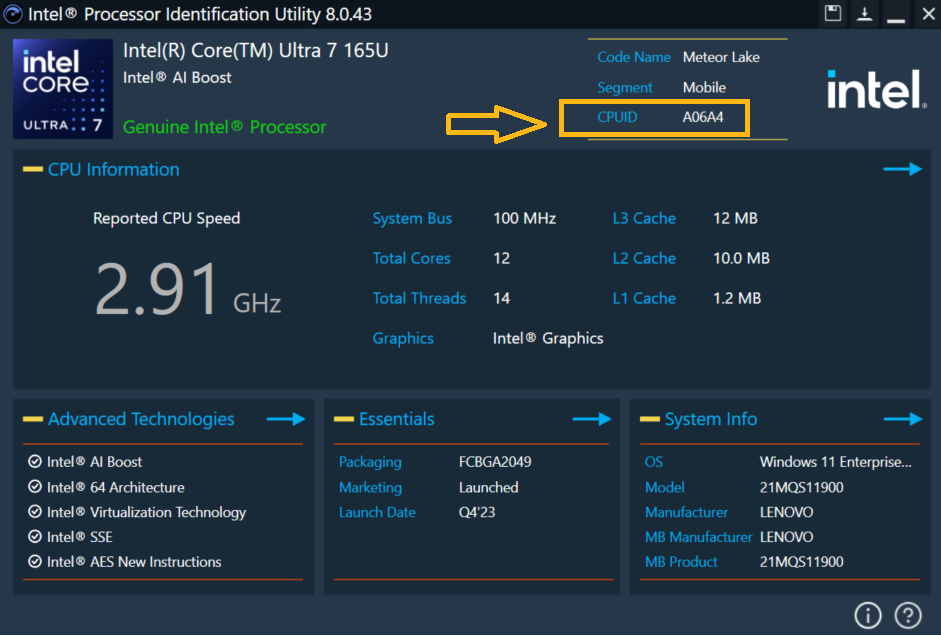Click the 100 MHz value
Screen dimensions: 941x638
525,218
